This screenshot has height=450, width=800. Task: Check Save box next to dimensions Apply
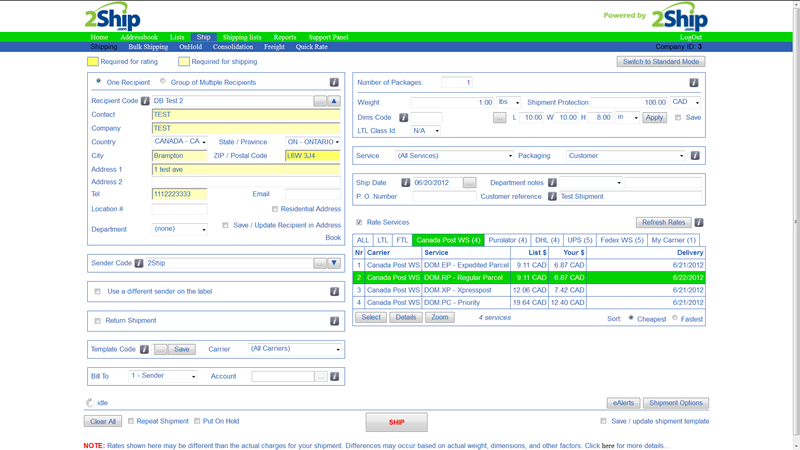coord(678,117)
